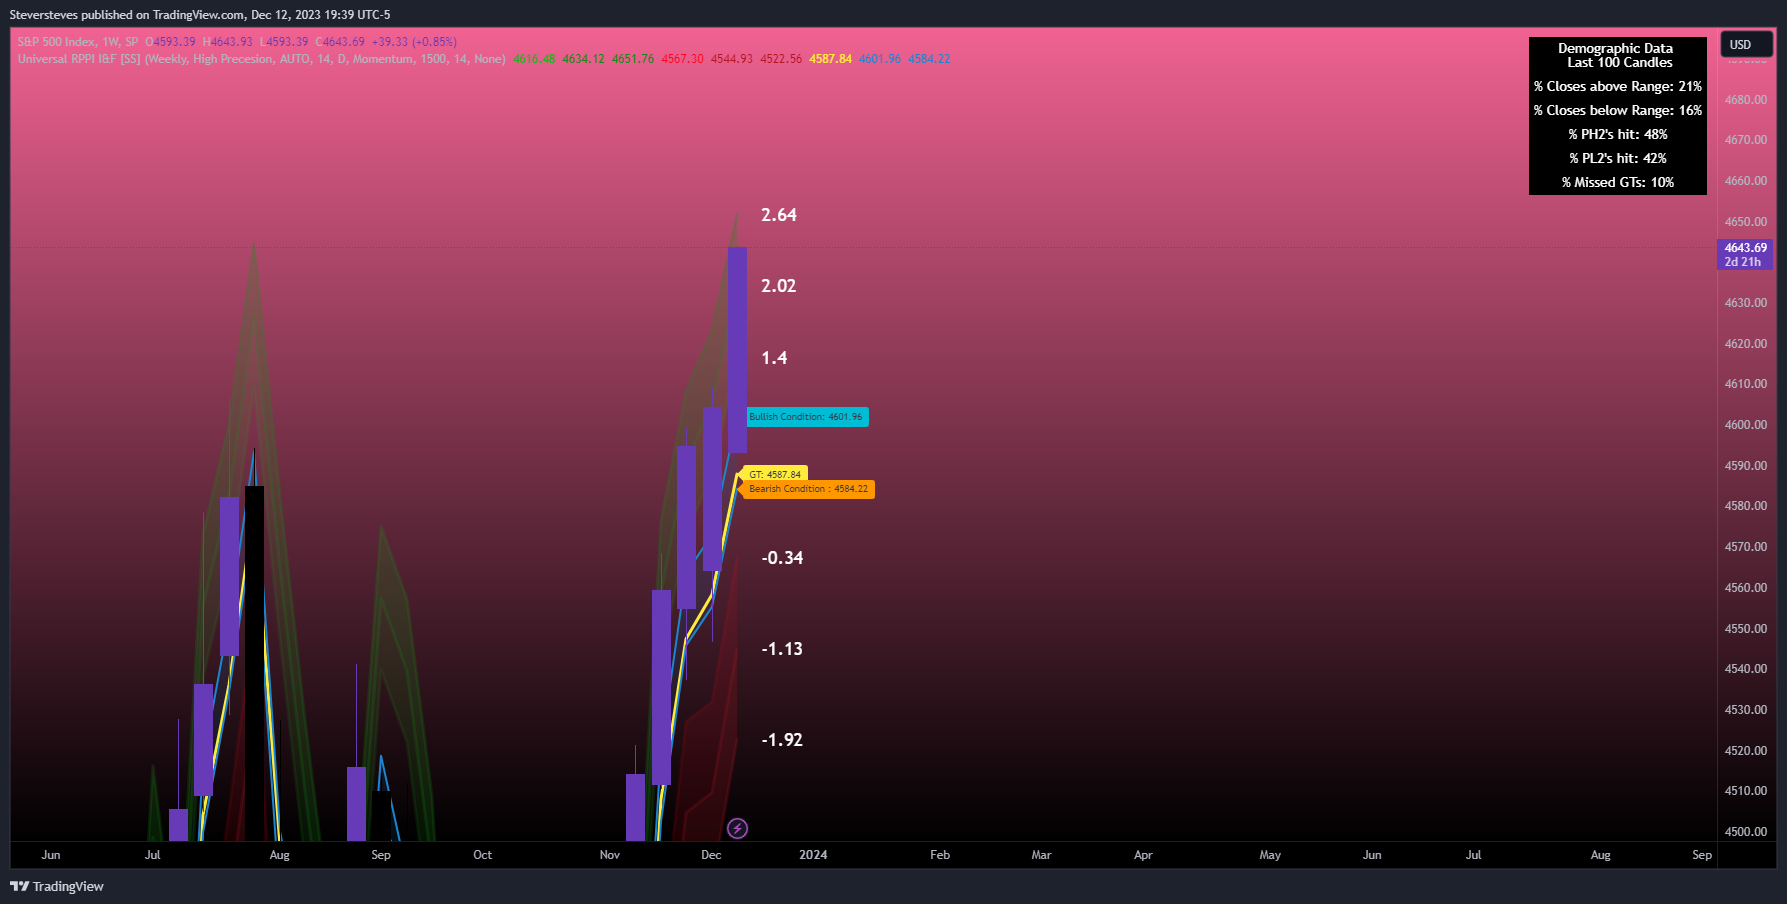Click the black candle near August
The width and height of the screenshot is (1787, 904).
point(255,662)
